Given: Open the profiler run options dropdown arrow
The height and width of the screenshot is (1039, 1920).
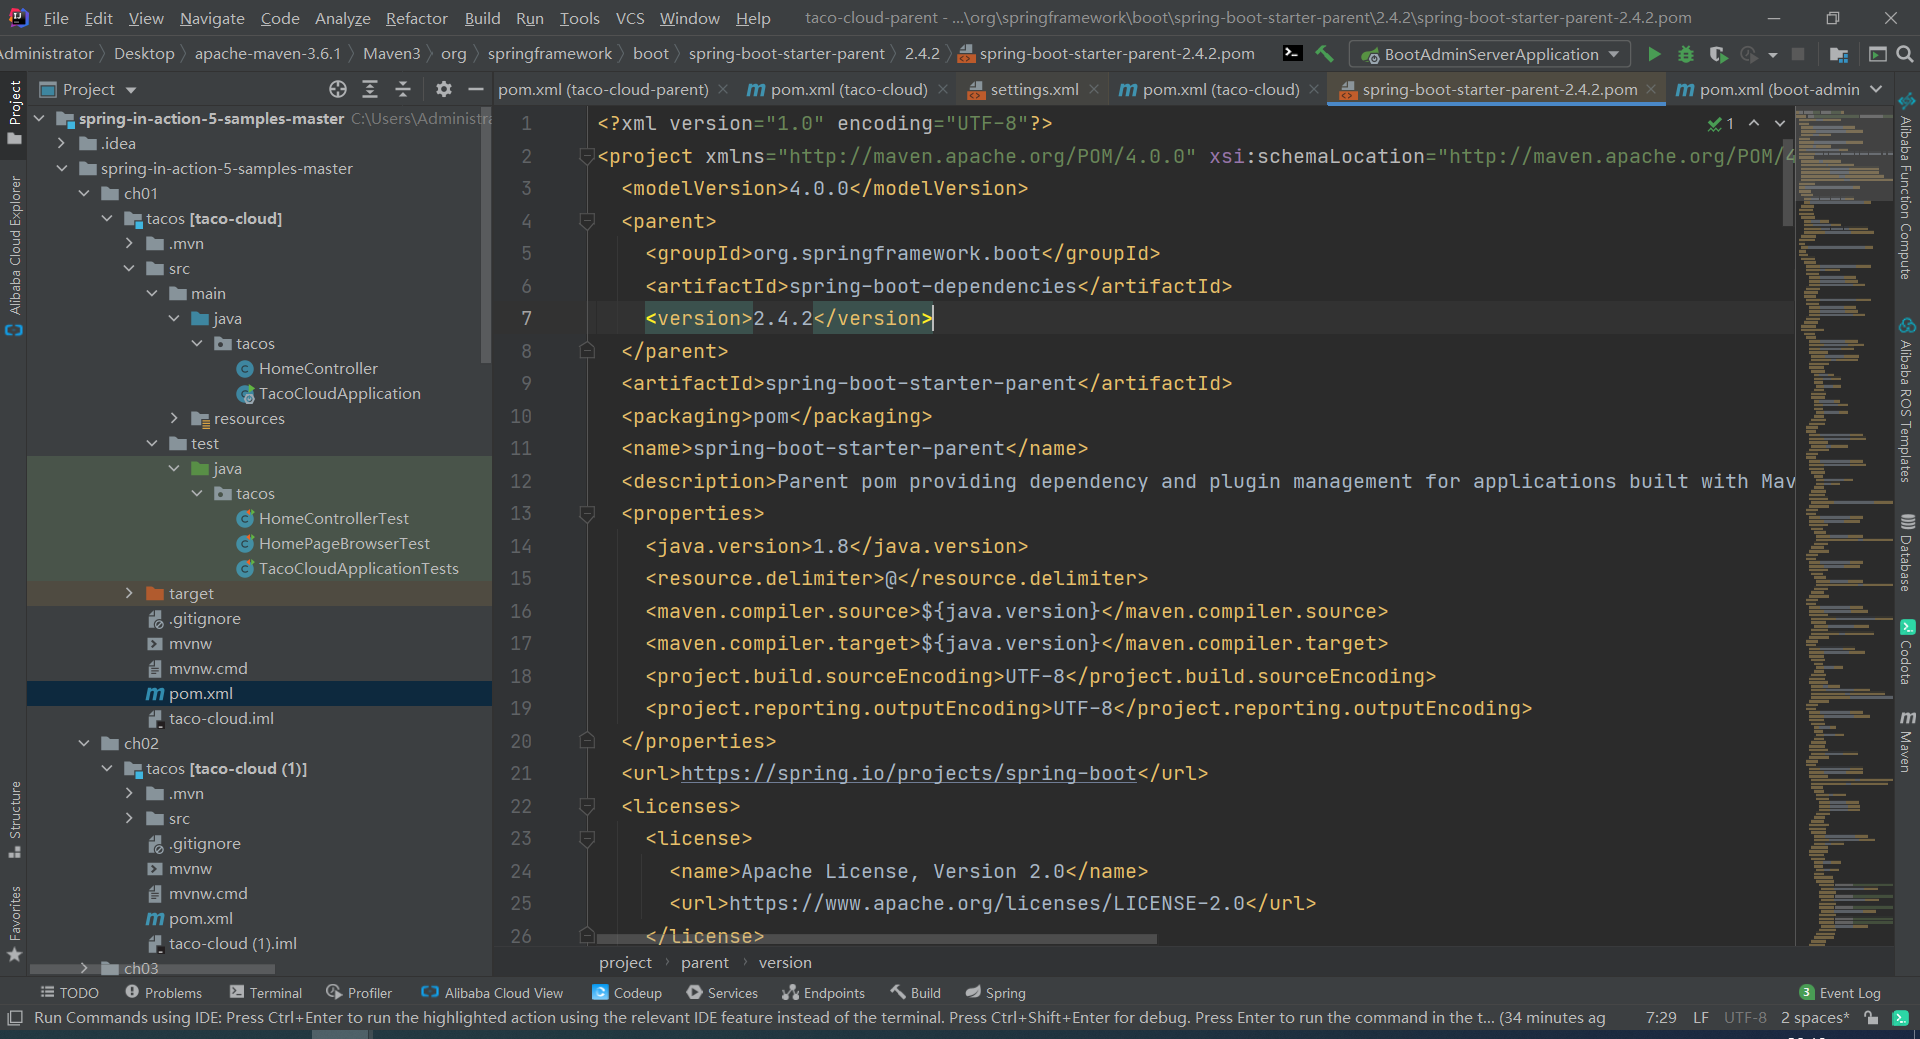Looking at the screenshot, I should pos(1773,55).
